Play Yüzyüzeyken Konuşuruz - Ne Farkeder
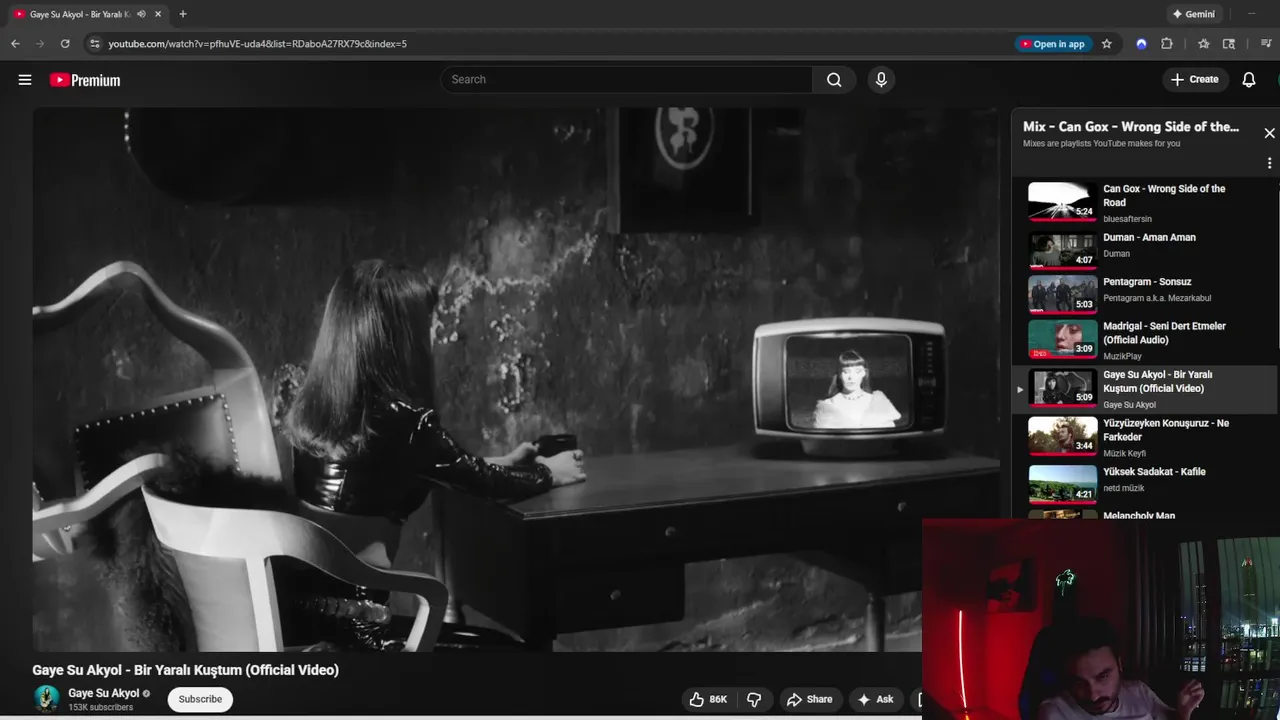Image resolution: width=1280 pixels, height=720 pixels. click(x=1166, y=430)
